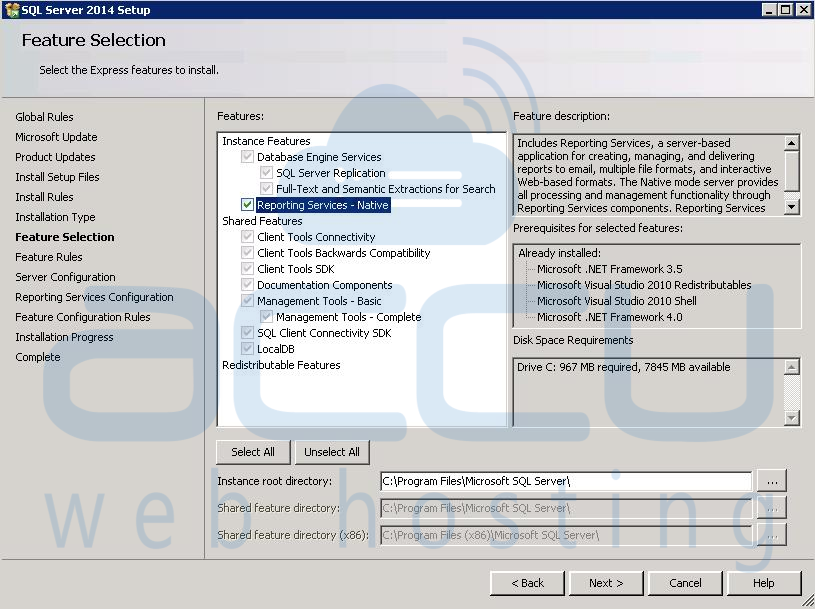
Task: Click the SQL Server Setup title bar icon
Action: (11, 10)
